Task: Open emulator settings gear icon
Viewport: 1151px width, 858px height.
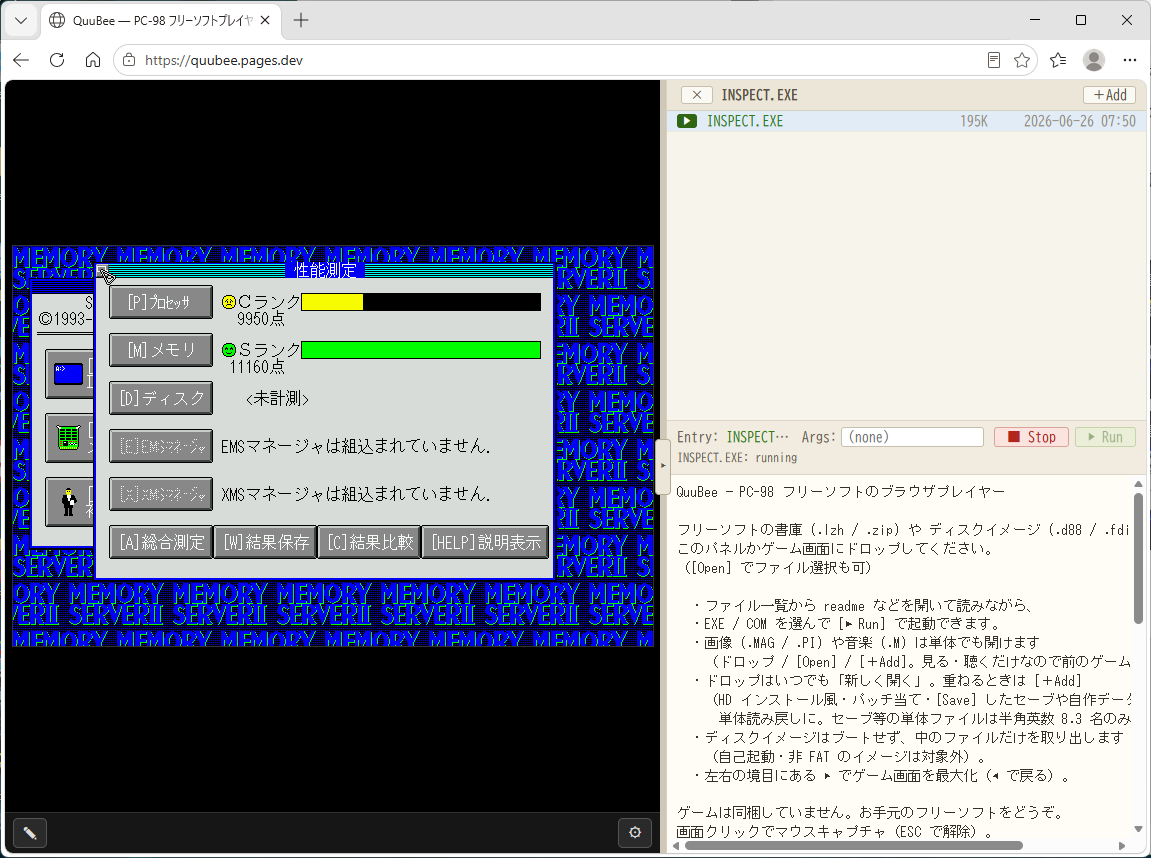Action: coord(635,832)
